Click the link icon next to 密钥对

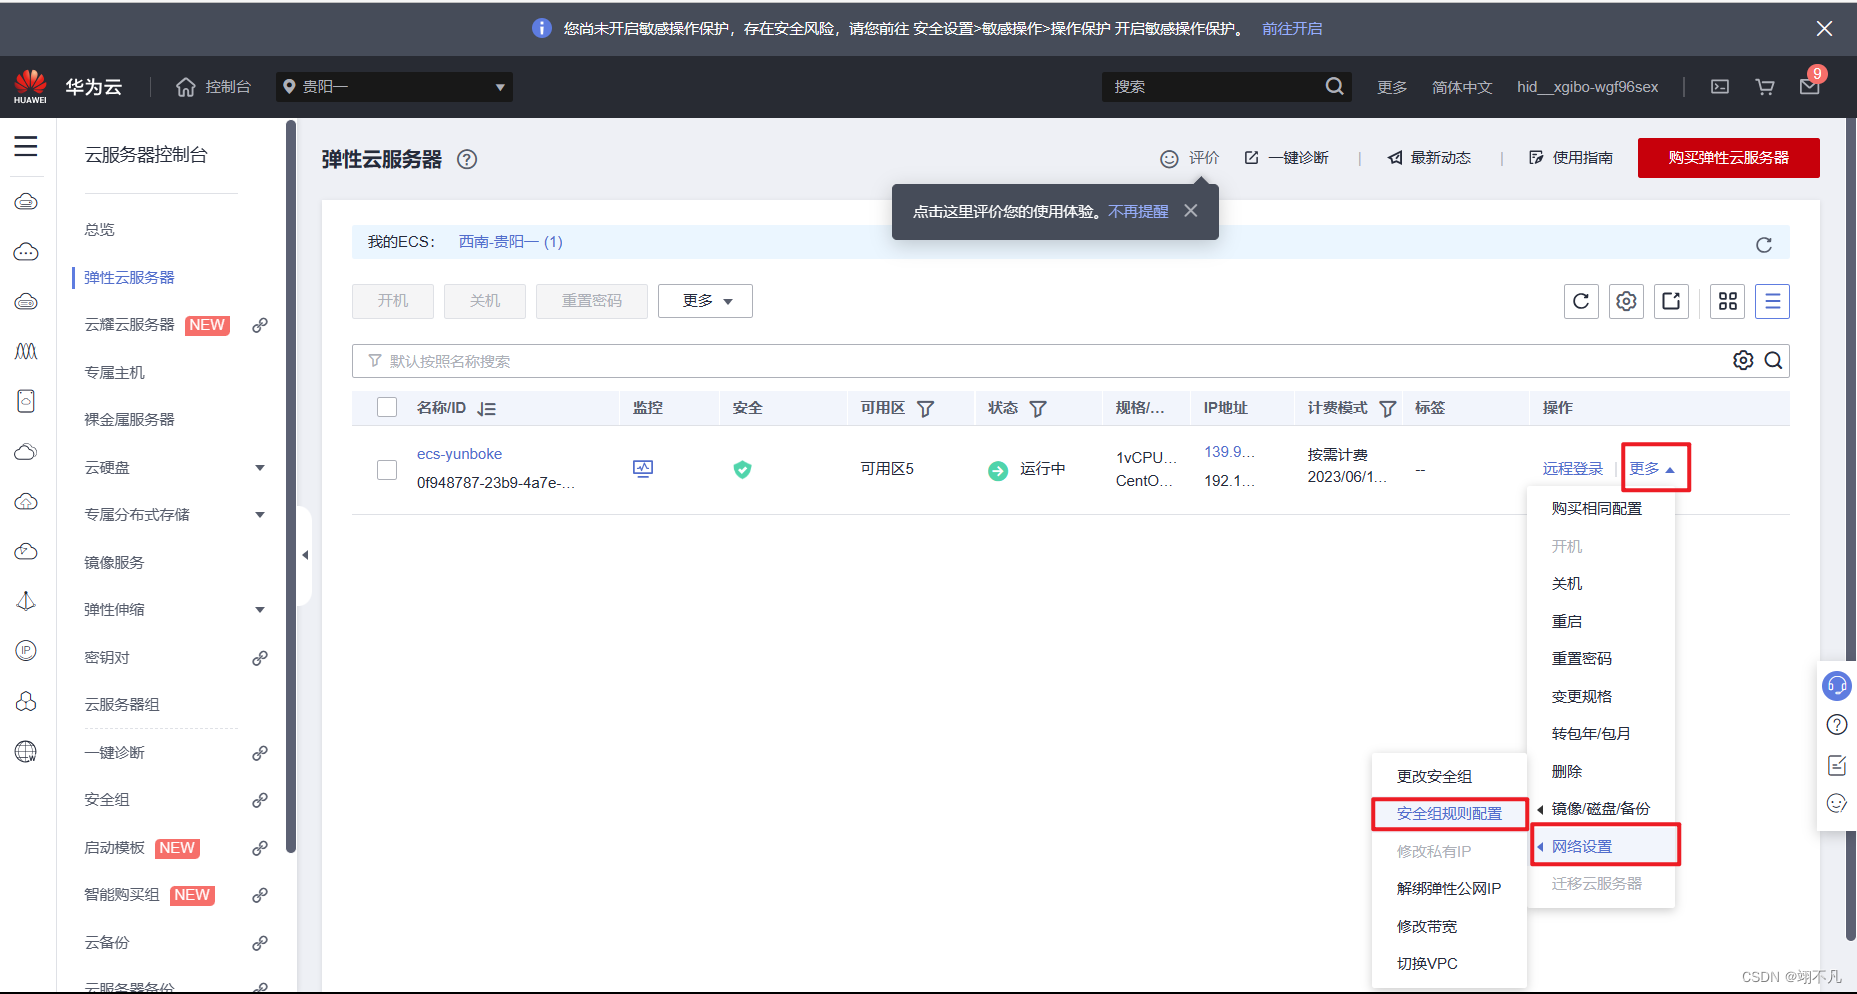260,658
